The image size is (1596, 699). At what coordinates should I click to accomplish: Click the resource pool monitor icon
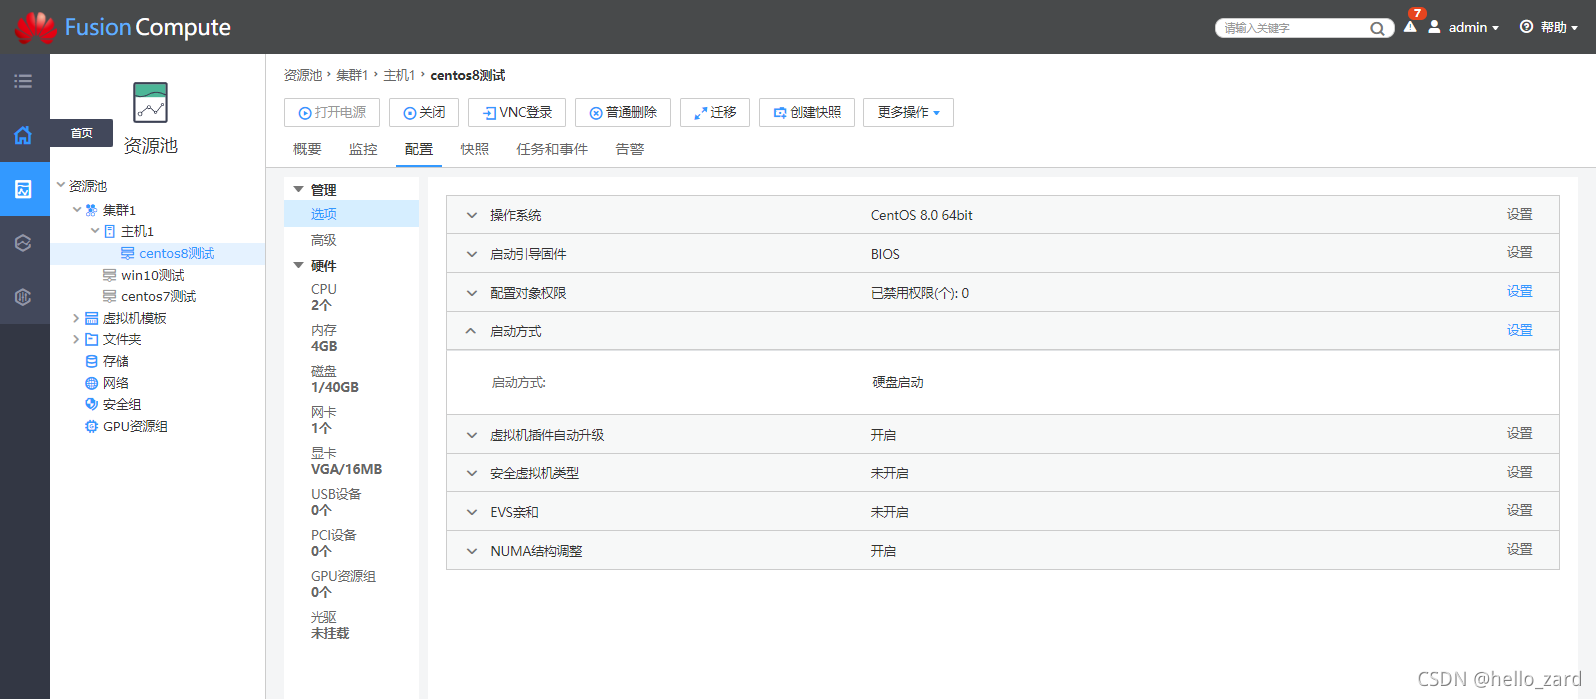pos(150,102)
